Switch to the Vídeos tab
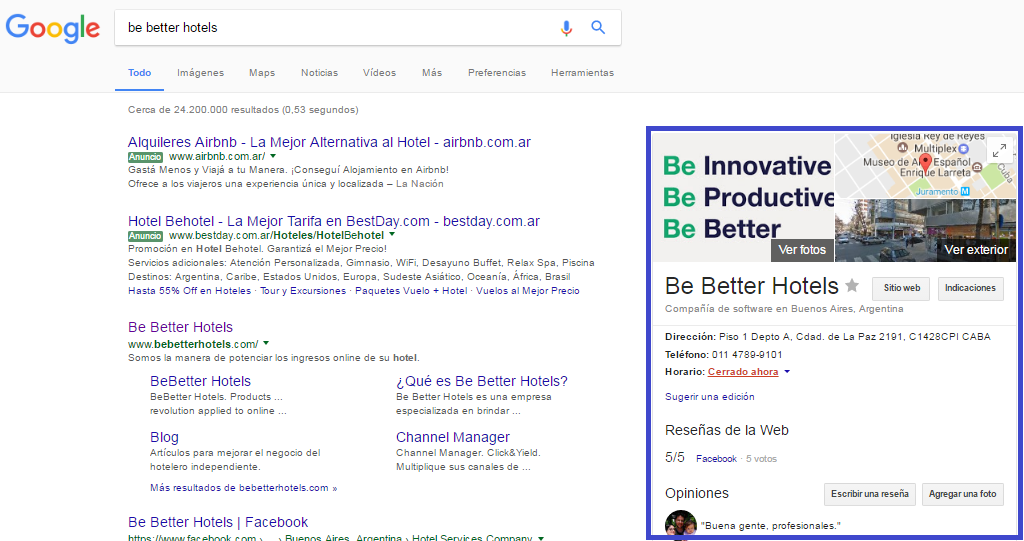Screen dimensions: 1024x541 [x=379, y=73]
